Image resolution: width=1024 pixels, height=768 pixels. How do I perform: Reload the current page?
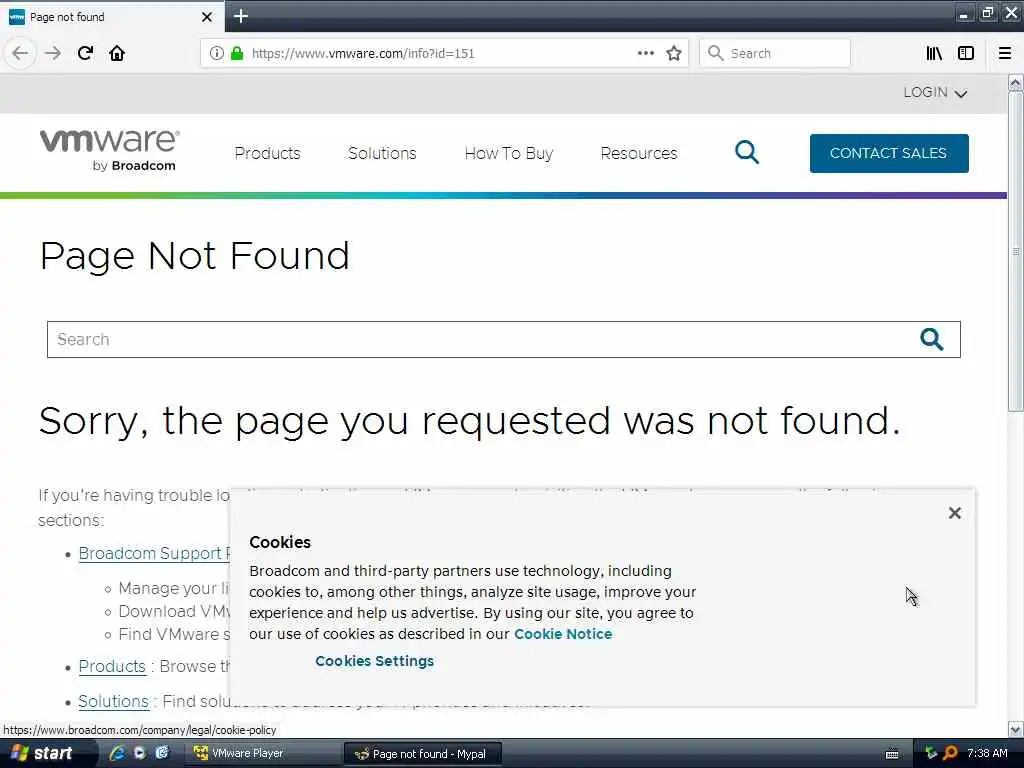tap(85, 53)
